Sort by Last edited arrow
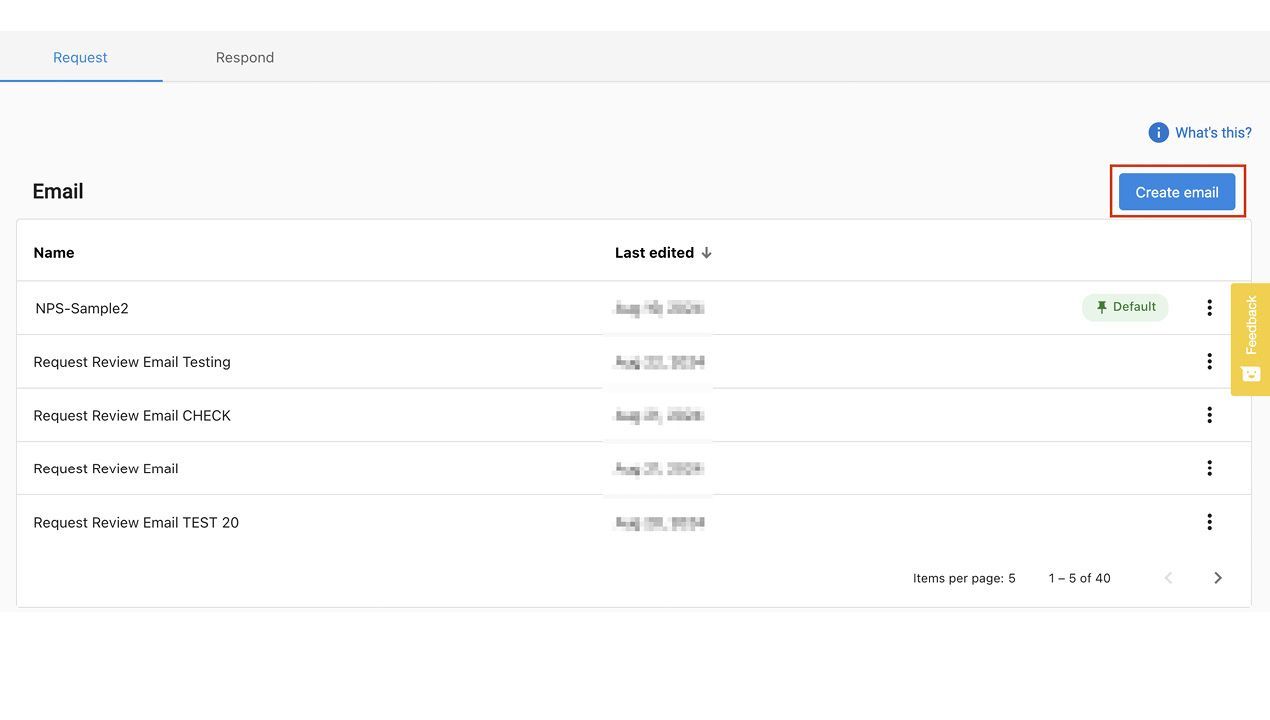Screen dimensions: 1270x720 pyautogui.click(x=706, y=253)
